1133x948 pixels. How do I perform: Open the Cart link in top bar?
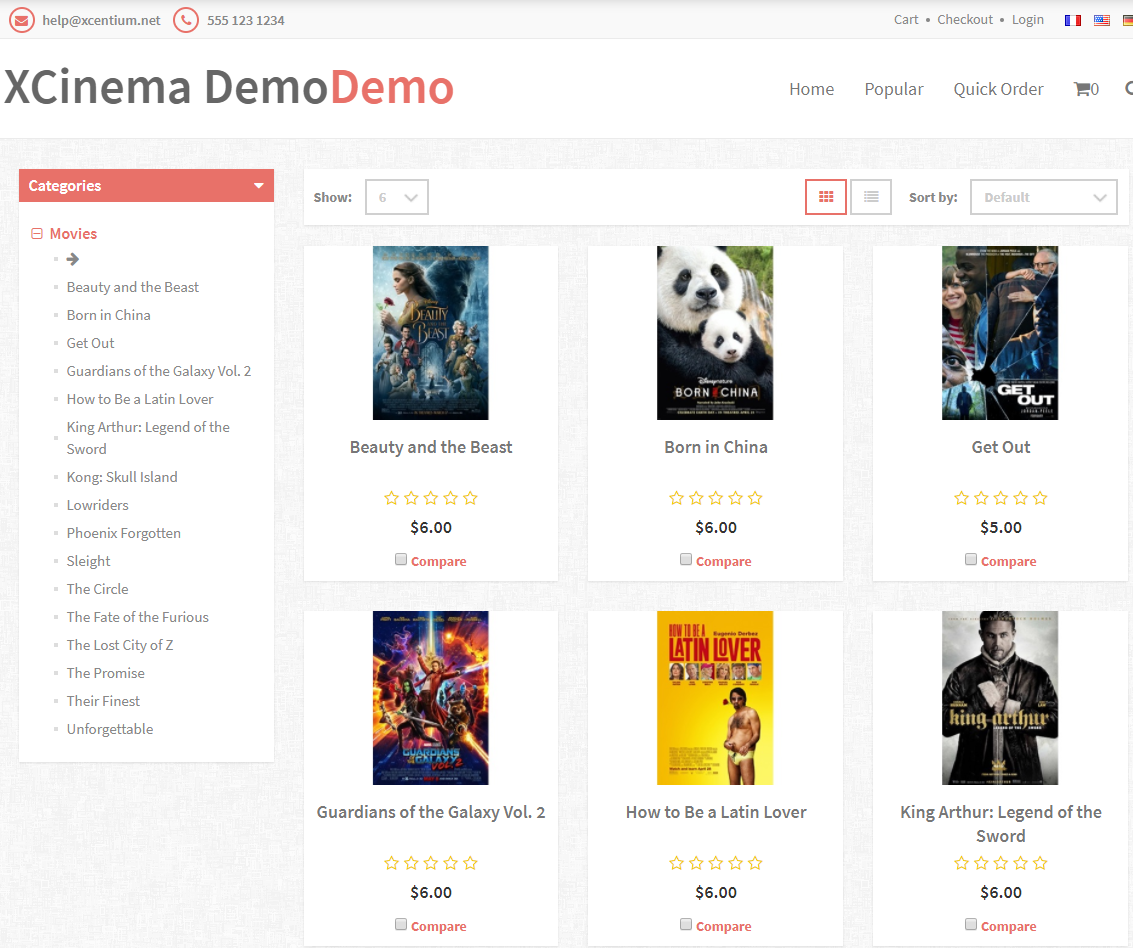coord(906,20)
